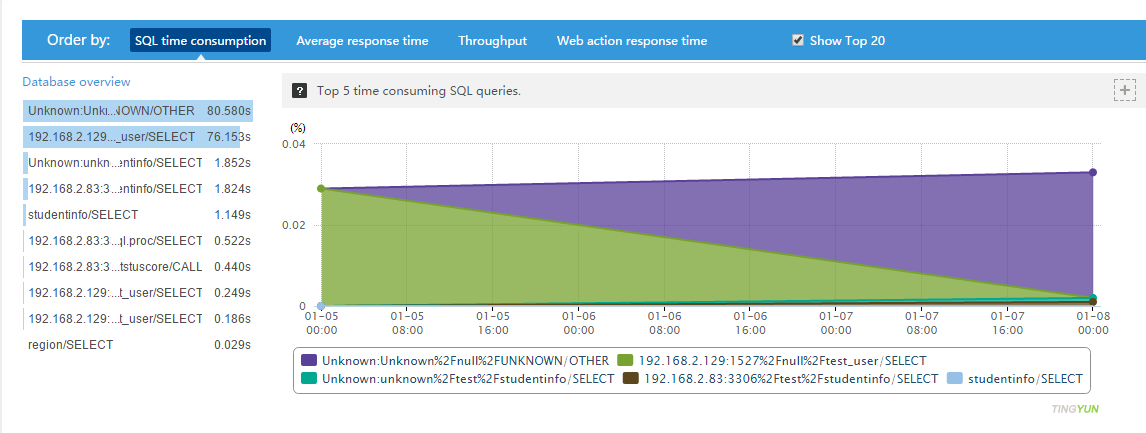Toggle the purple Unknown OTHER legend swatch

coord(309,360)
